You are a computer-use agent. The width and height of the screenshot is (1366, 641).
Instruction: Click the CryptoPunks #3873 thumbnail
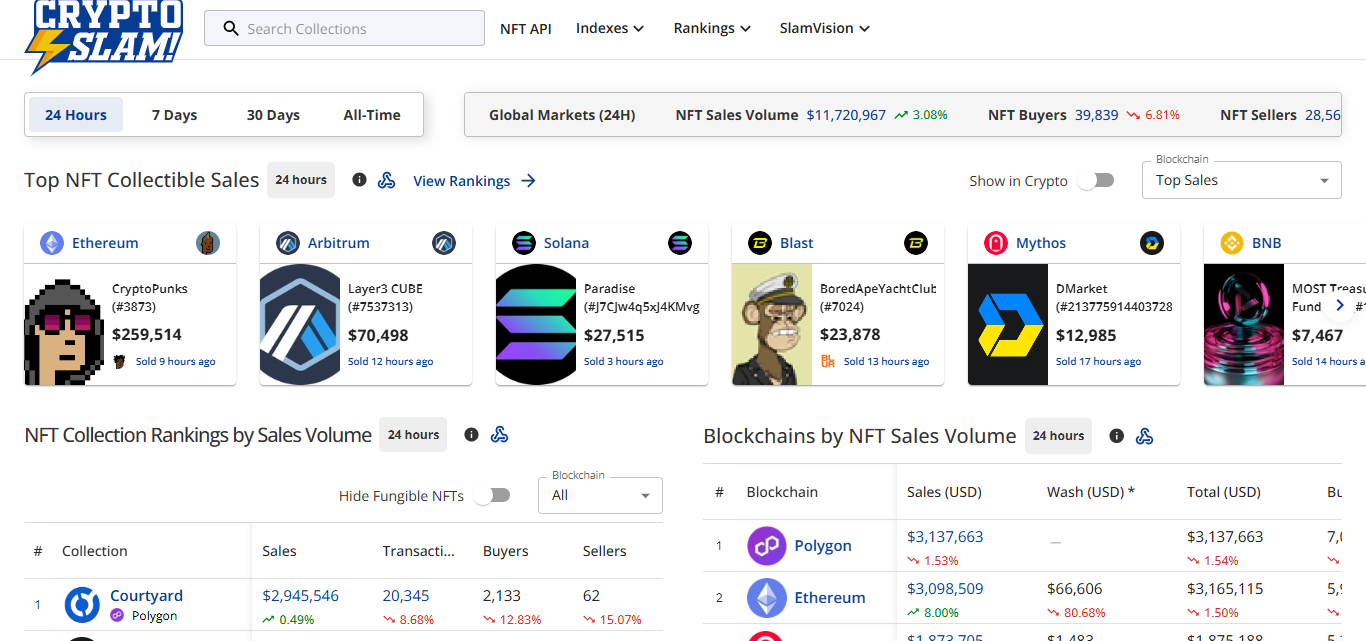pyautogui.click(x=65, y=325)
